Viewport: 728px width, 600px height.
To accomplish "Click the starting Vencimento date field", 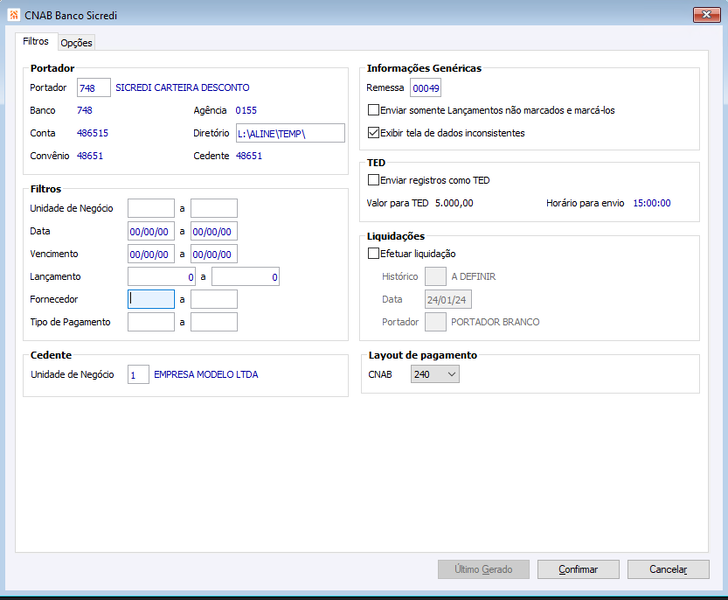I will tap(151, 254).
